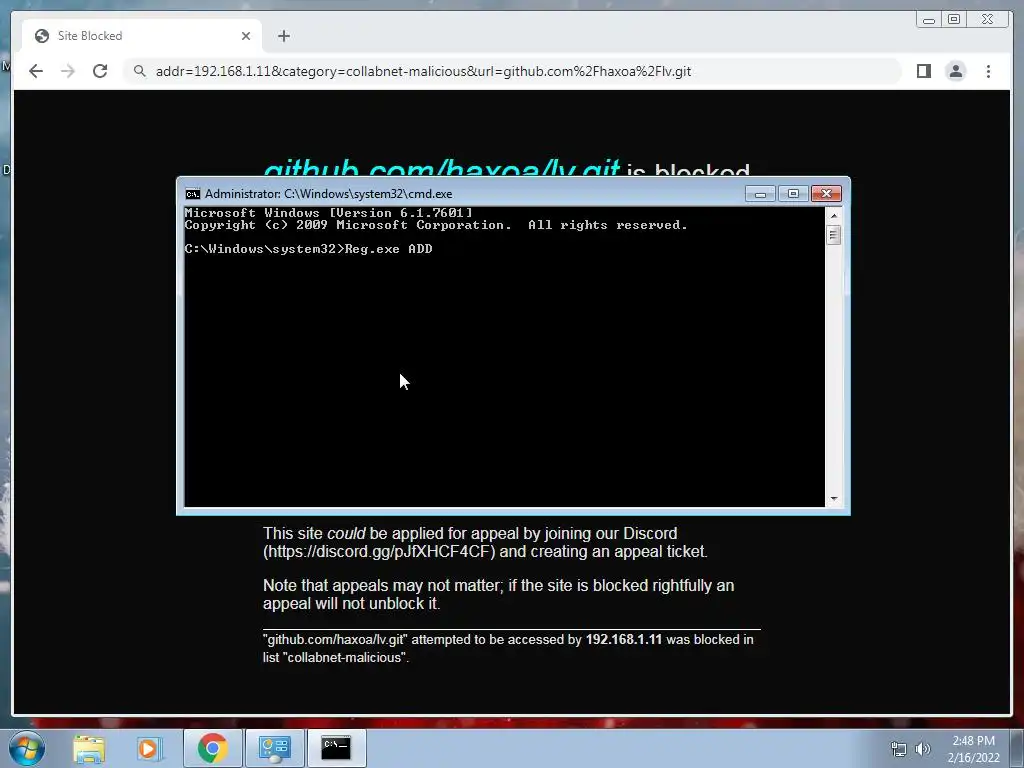Click cmd scrollbar up arrow
This screenshot has height=768, width=1024.
tap(833, 216)
